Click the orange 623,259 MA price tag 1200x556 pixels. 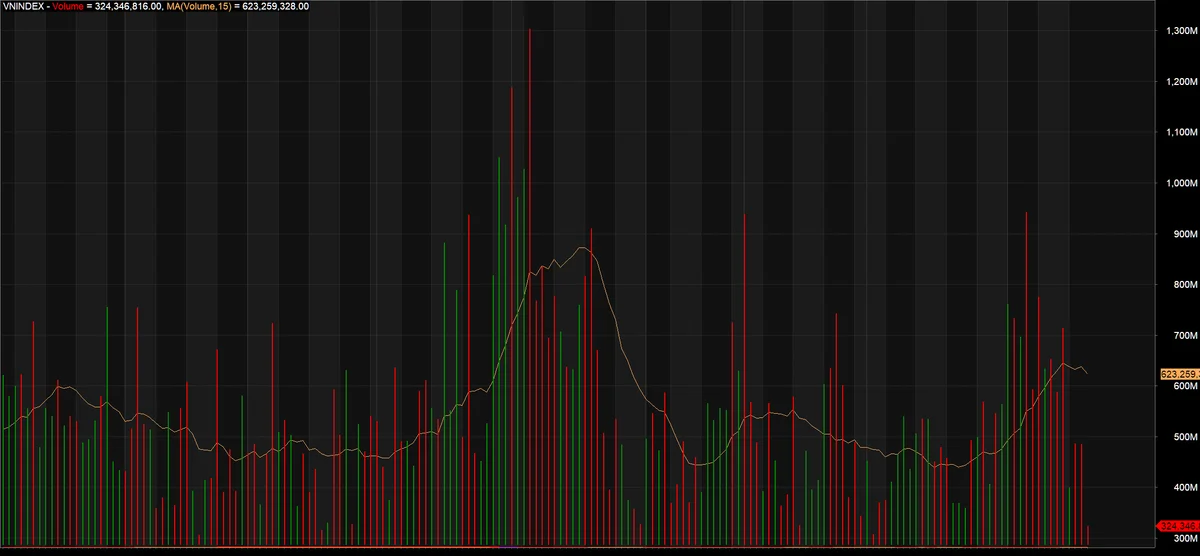[1178, 374]
